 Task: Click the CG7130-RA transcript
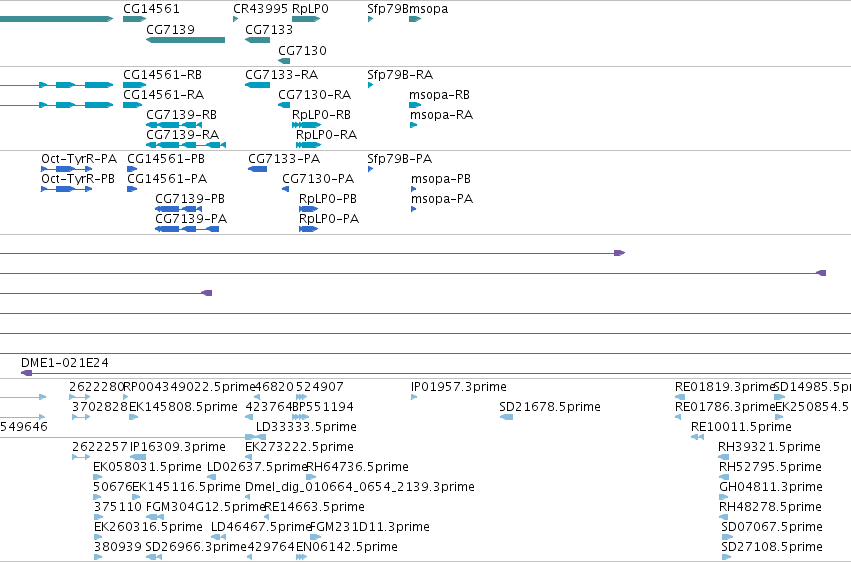click(284, 105)
